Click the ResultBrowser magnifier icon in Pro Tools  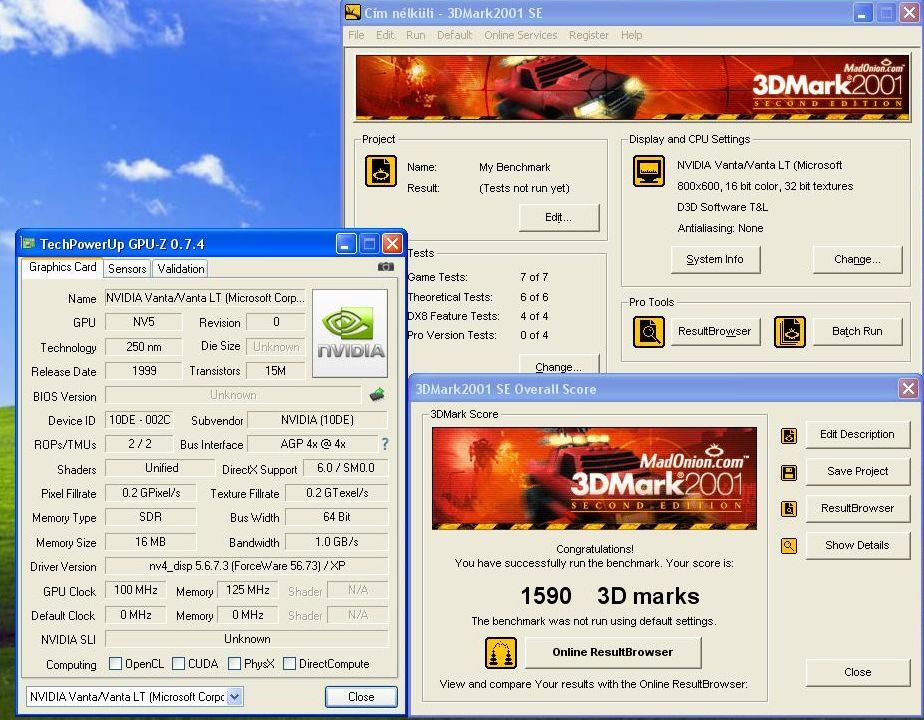(x=649, y=332)
